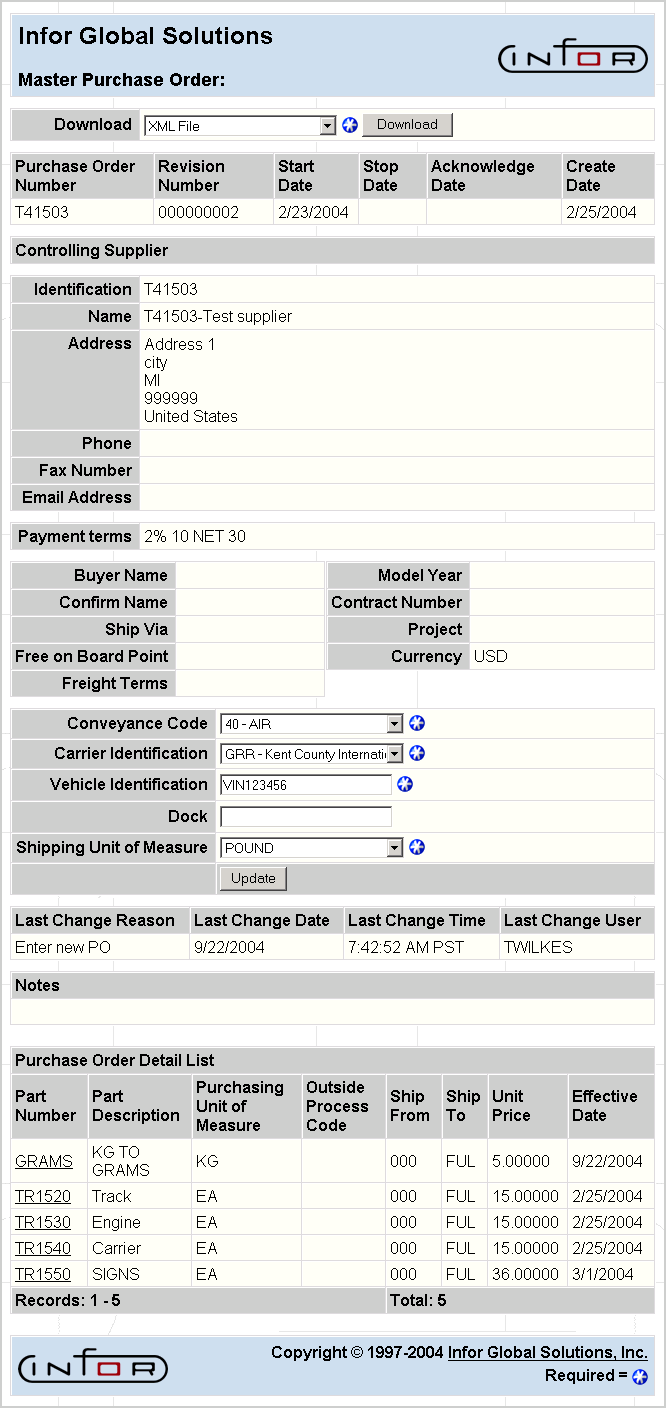The height and width of the screenshot is (1408, 666).
Task: Click the required legend icon in footer
Action: point(640,1377)
